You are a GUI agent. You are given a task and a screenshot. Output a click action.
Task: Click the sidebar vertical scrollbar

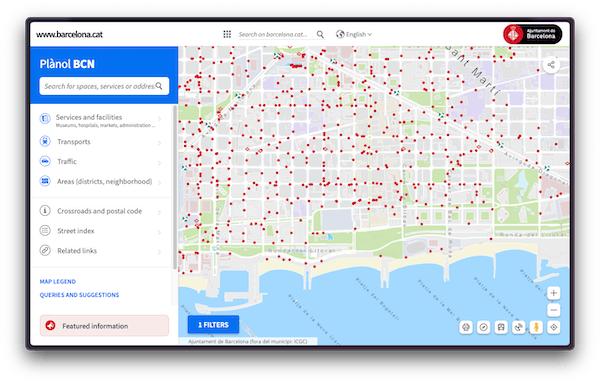pyautogui.click(x=175, y=187)
